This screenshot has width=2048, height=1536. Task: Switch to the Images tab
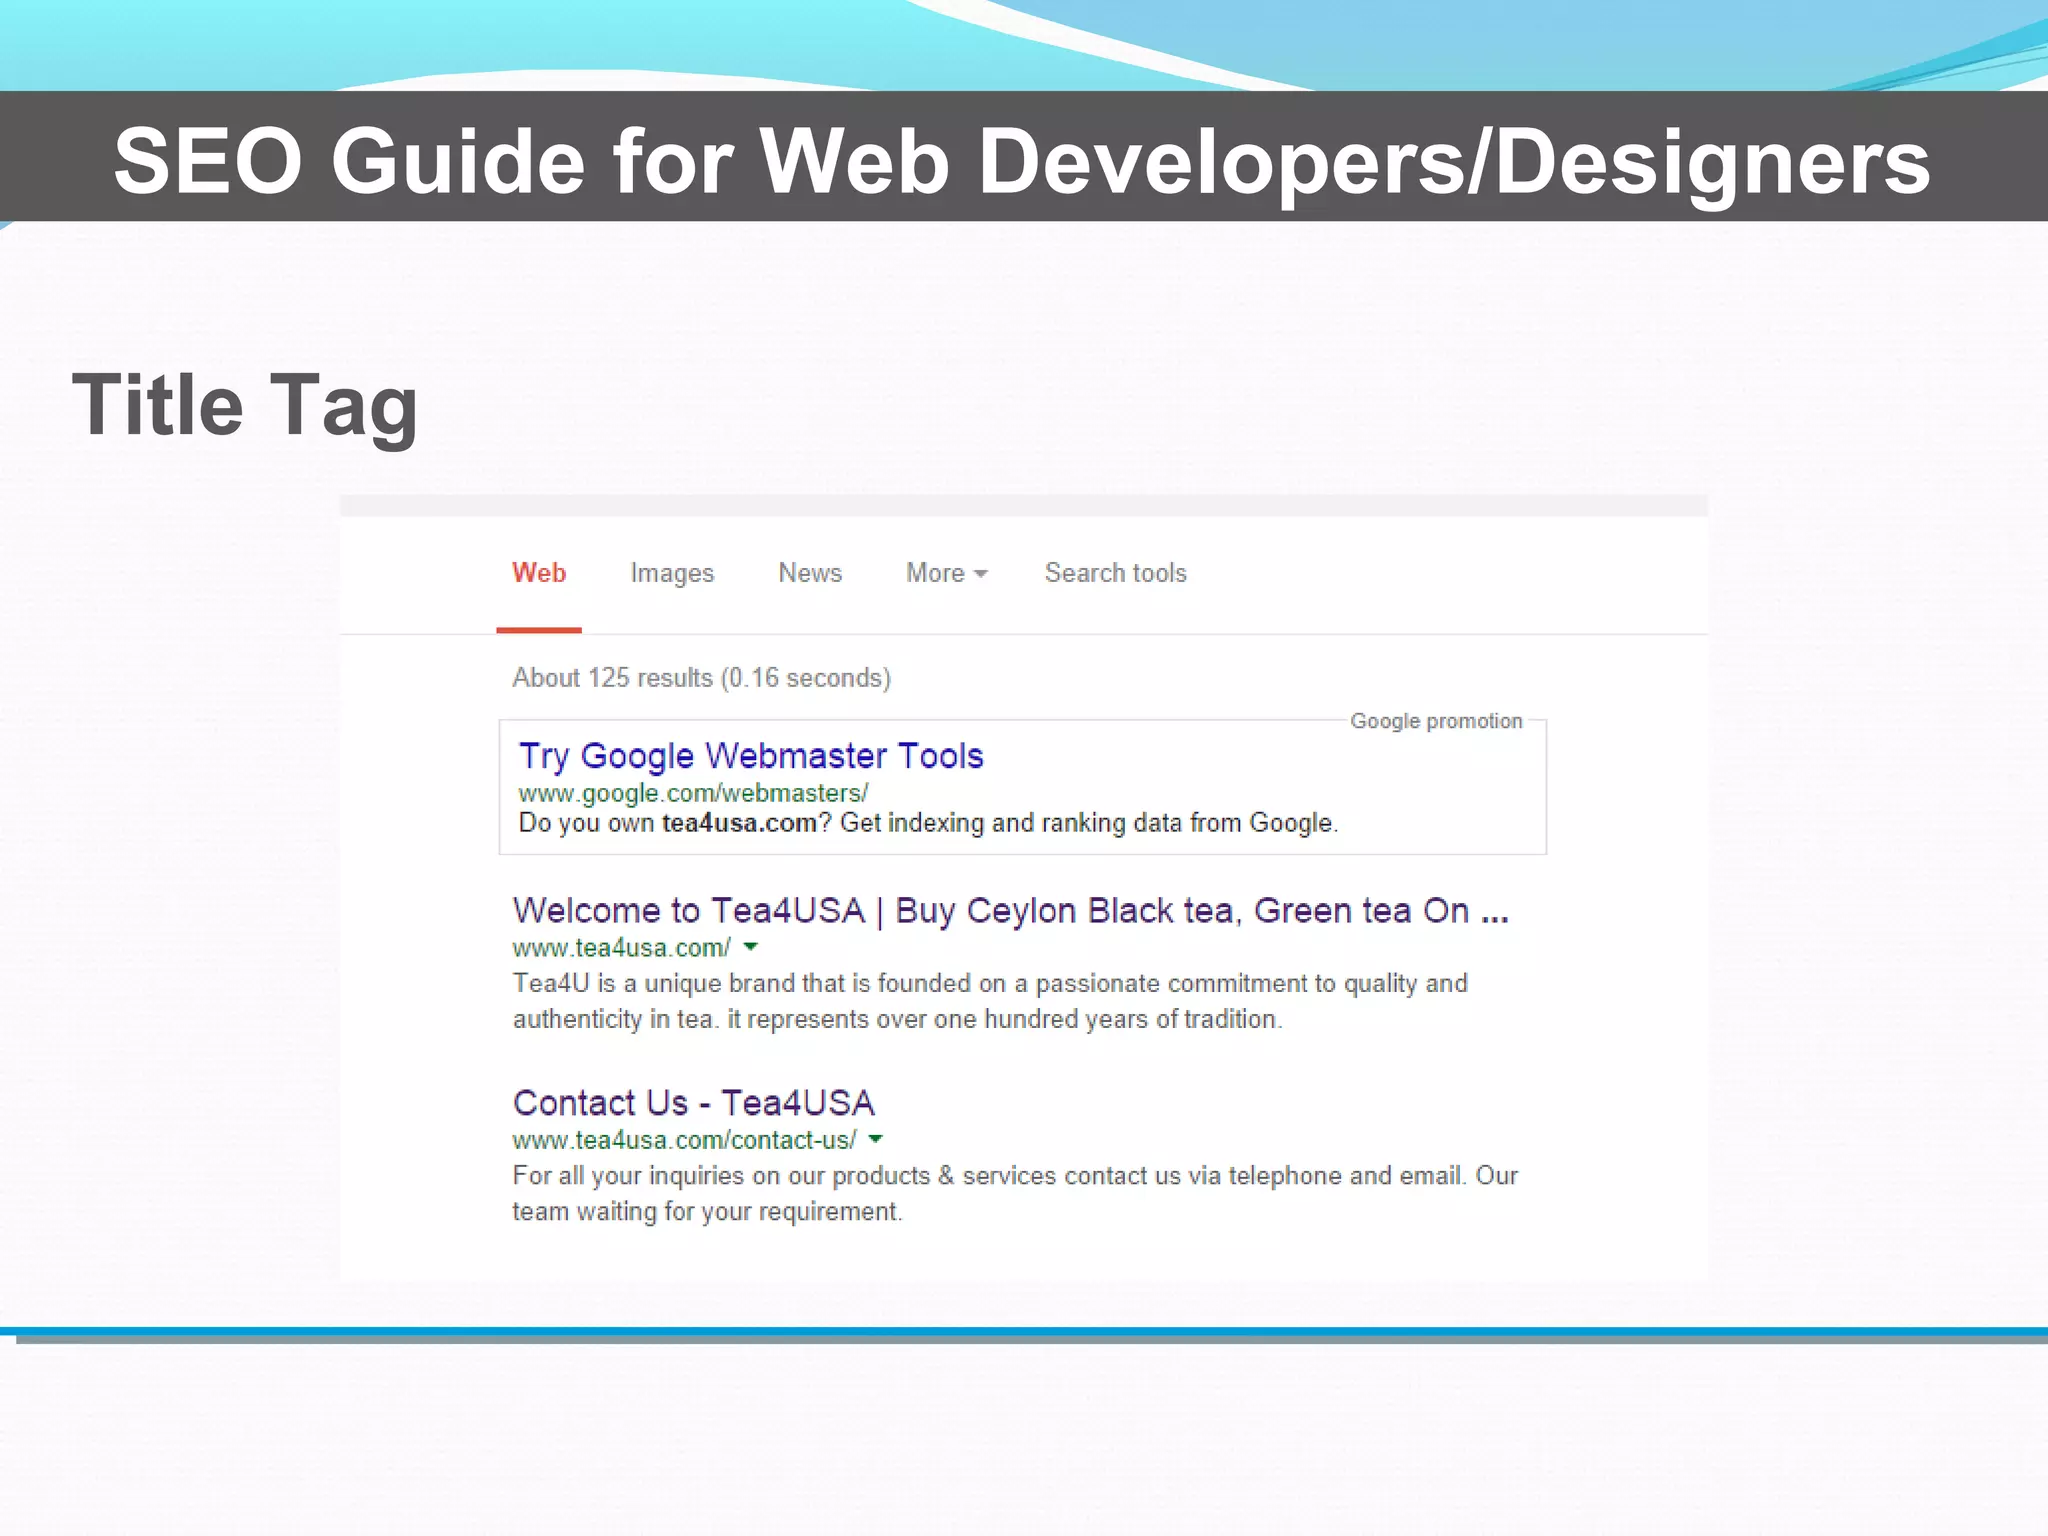672,573
